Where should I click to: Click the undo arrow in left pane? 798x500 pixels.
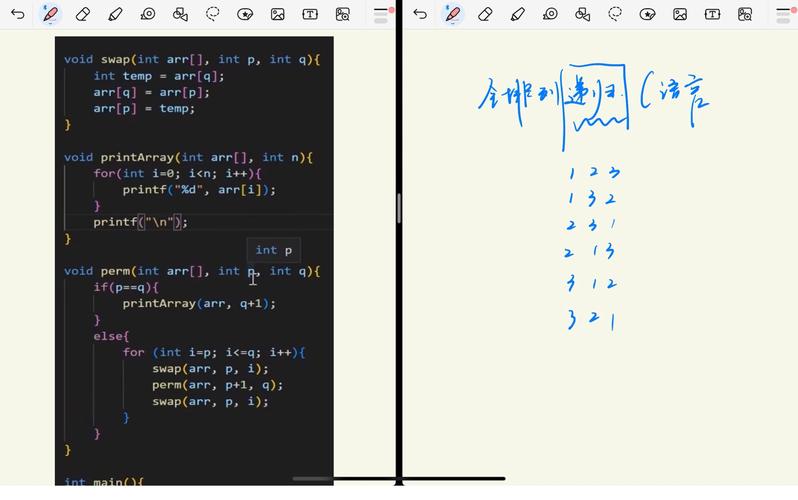coord(17,14)
